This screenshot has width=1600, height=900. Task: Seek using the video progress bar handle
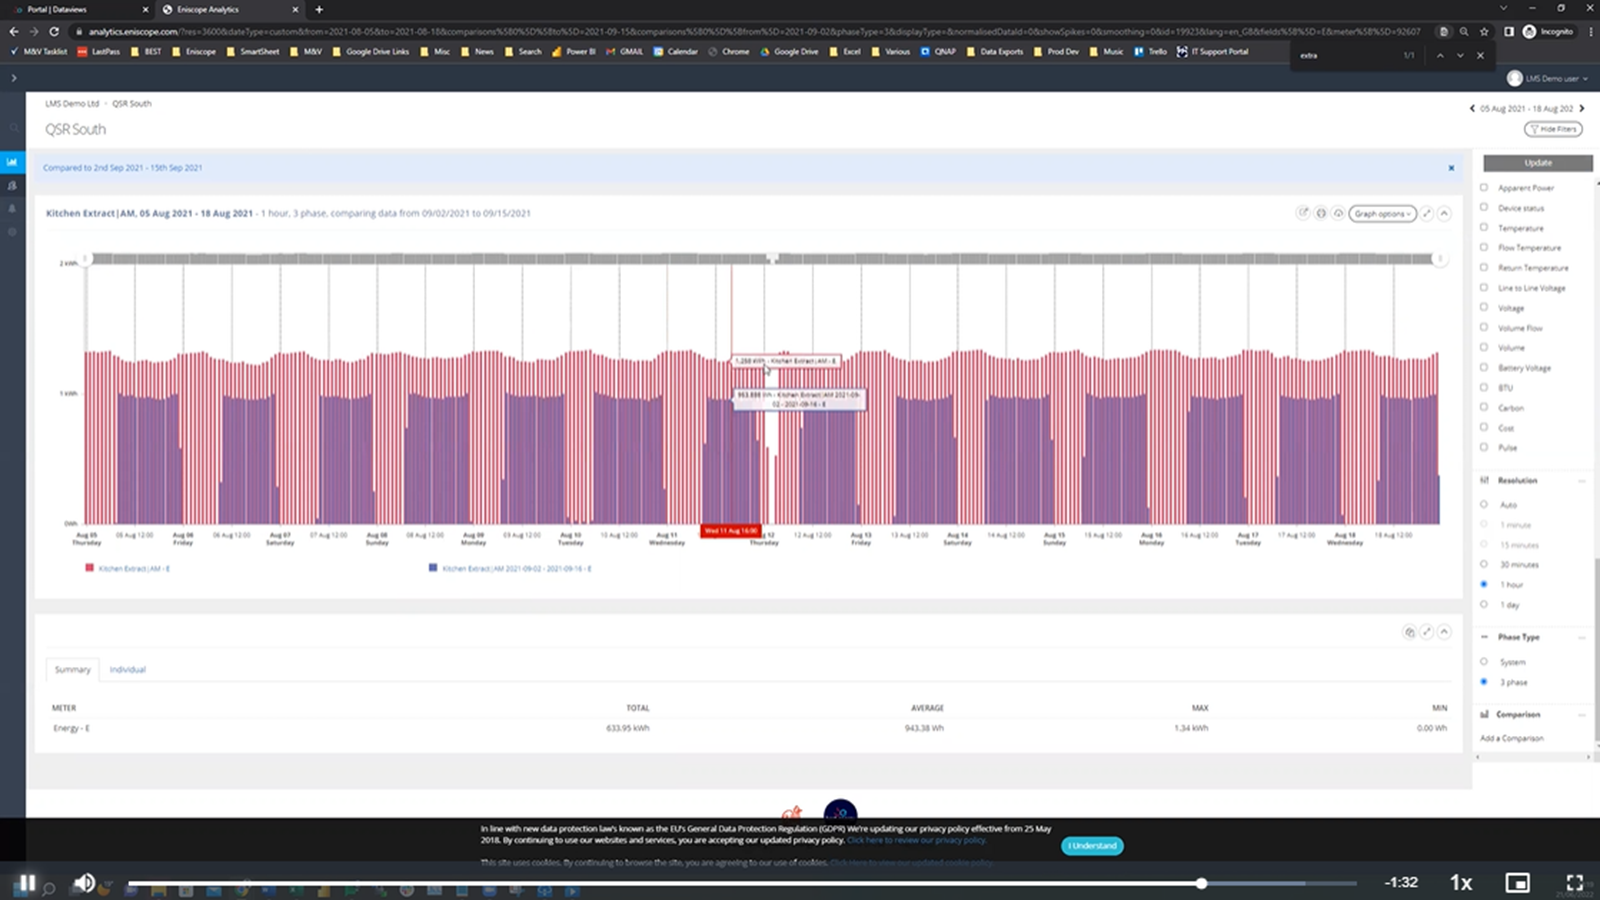1201,883
